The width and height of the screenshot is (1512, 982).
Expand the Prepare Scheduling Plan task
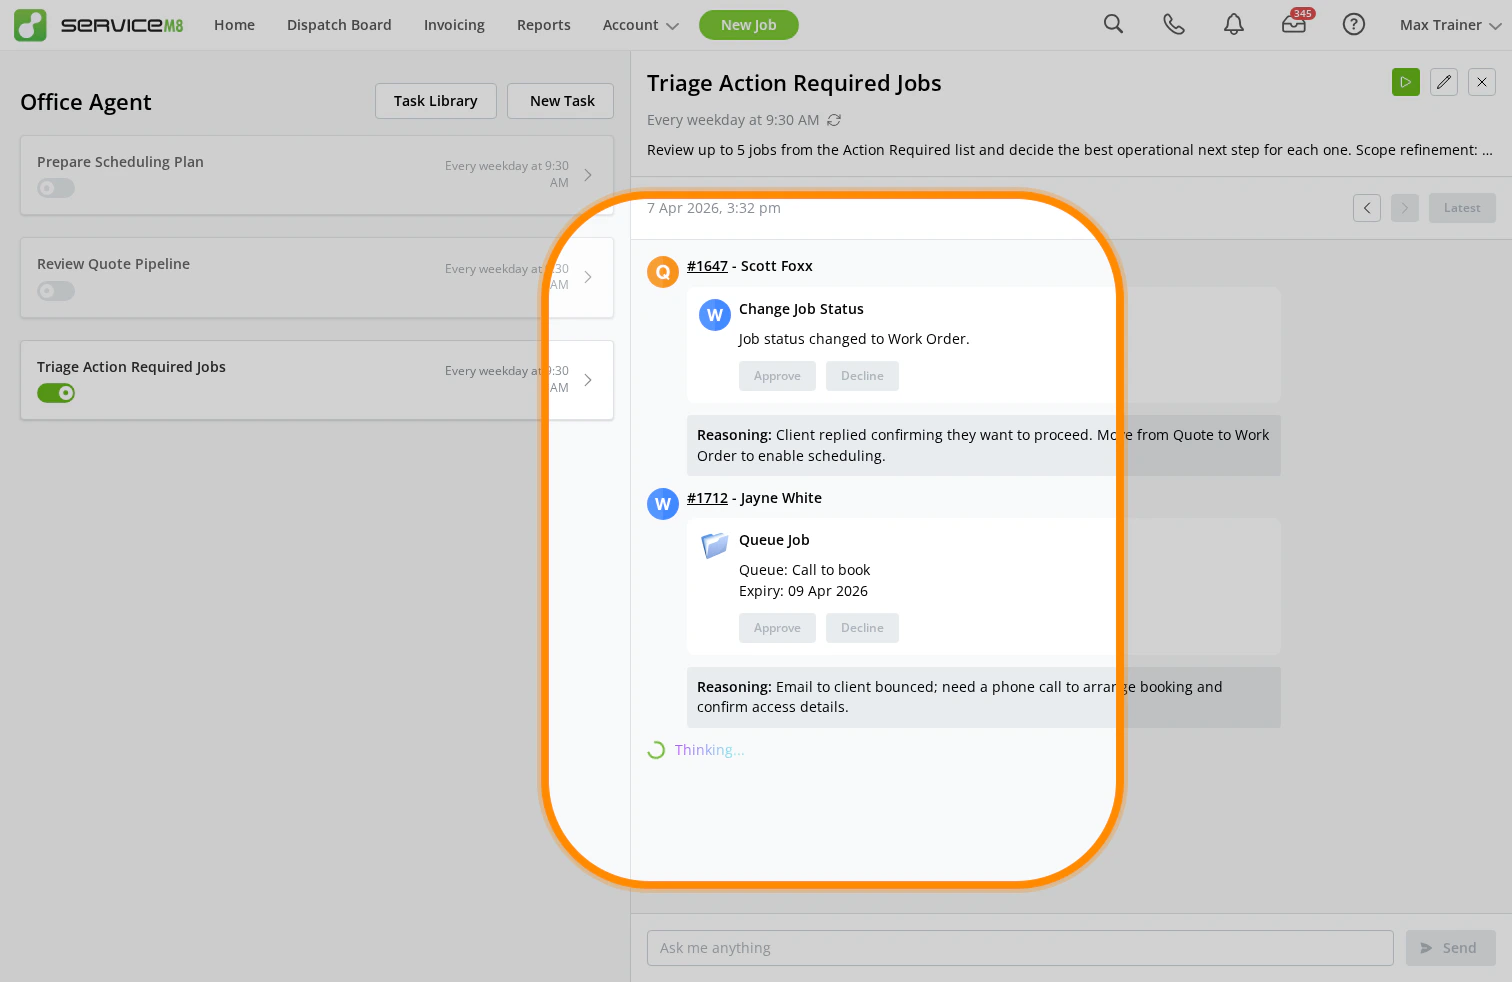pos(588,174)
